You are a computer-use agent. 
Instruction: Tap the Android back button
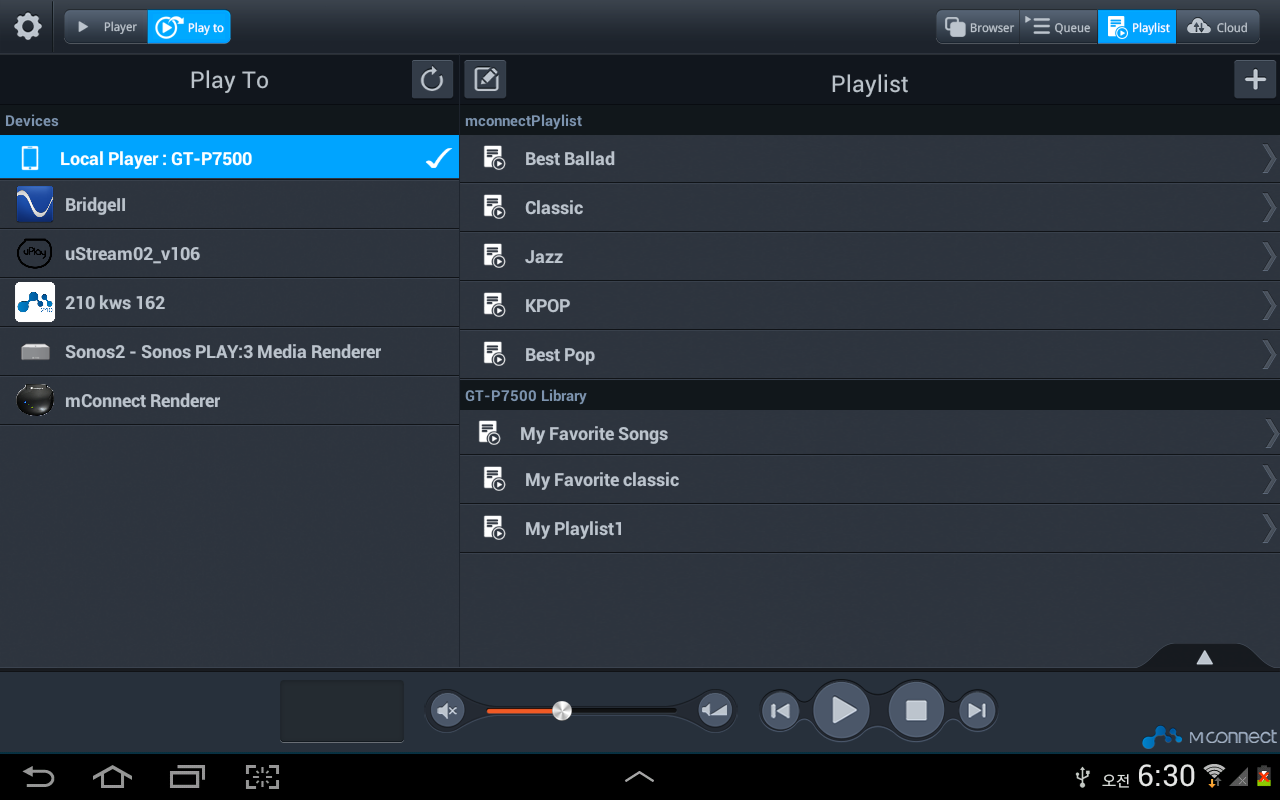pyautogui.click(x=39, y=777)
